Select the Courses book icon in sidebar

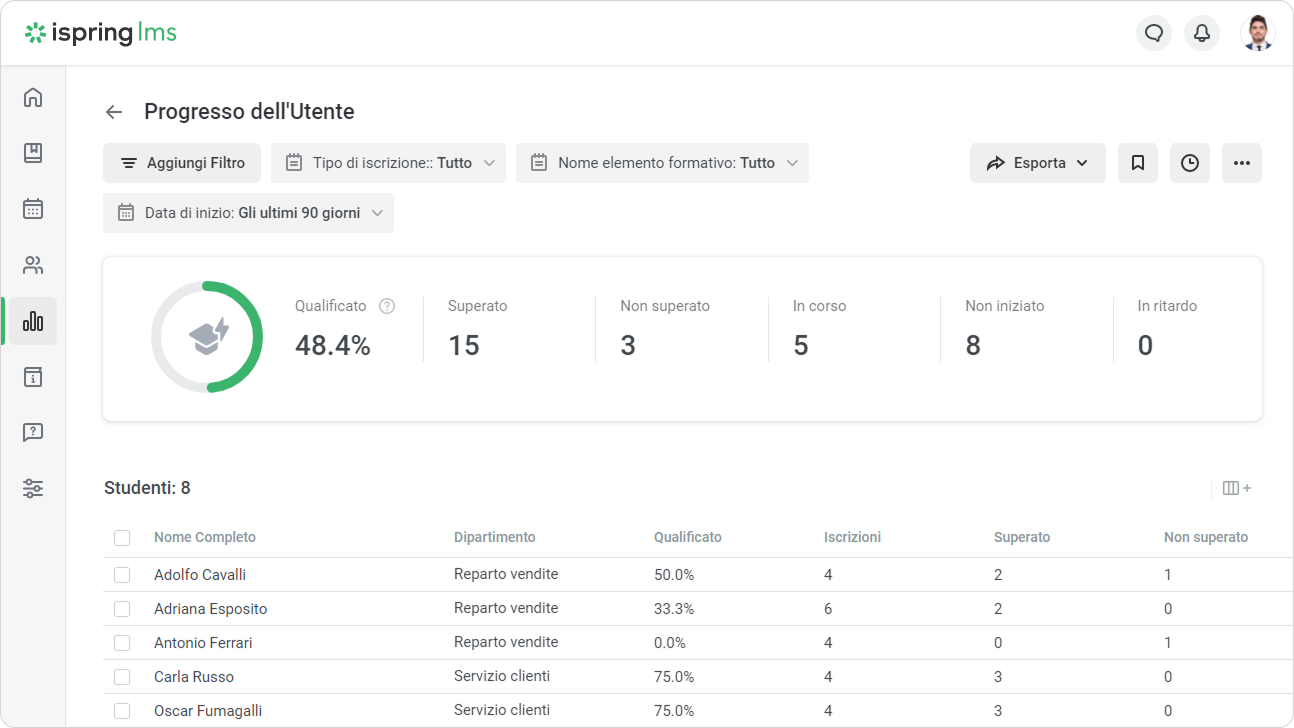point(33,153)
